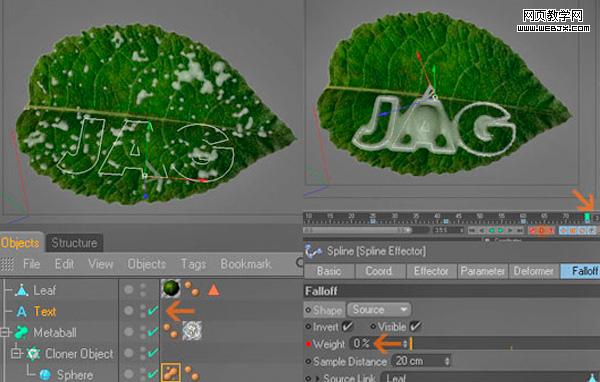Click the Weight slider bar

click(x=505, y=344)
